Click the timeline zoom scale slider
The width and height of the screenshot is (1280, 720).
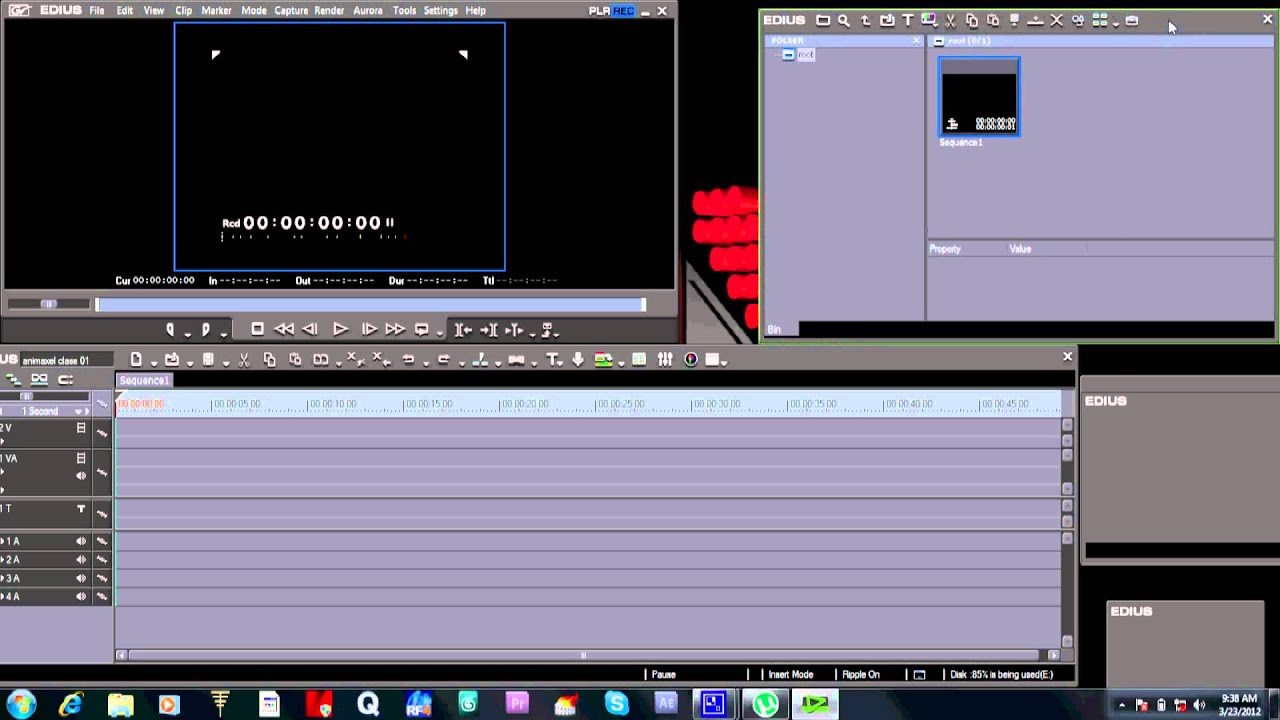[27, 397]
